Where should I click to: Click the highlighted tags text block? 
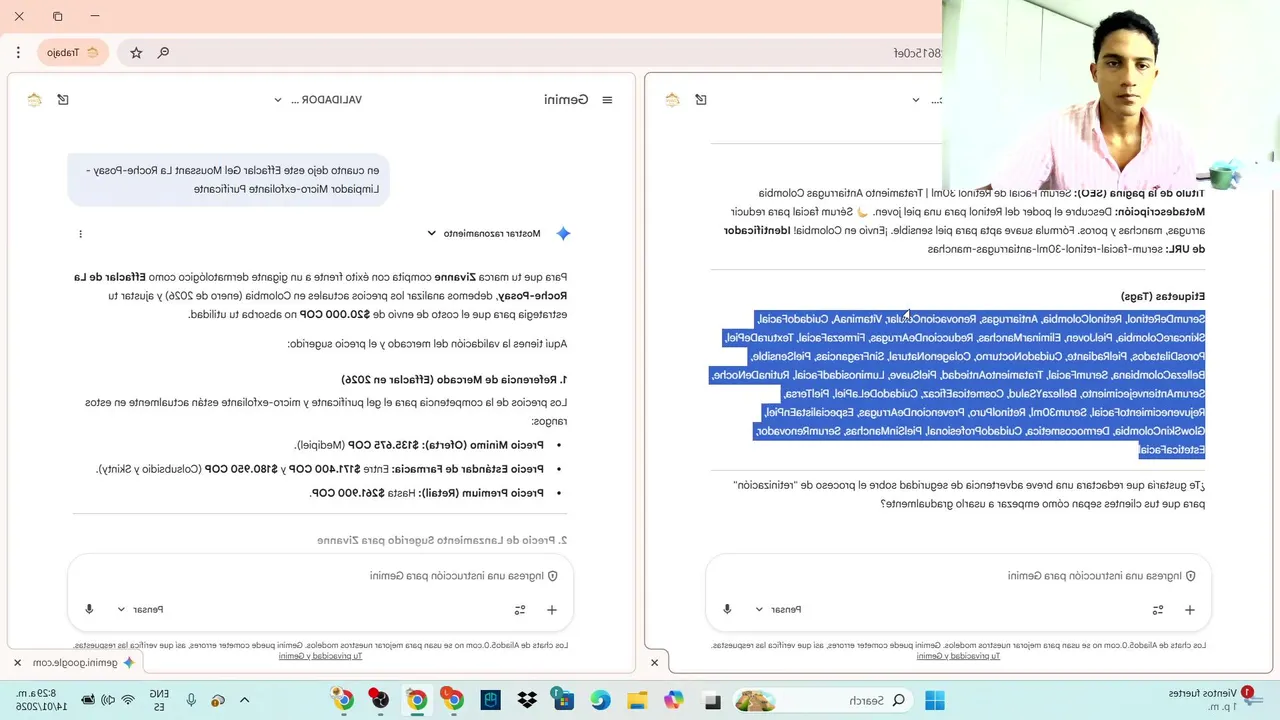pyautogui.click(x=958, y=384)
